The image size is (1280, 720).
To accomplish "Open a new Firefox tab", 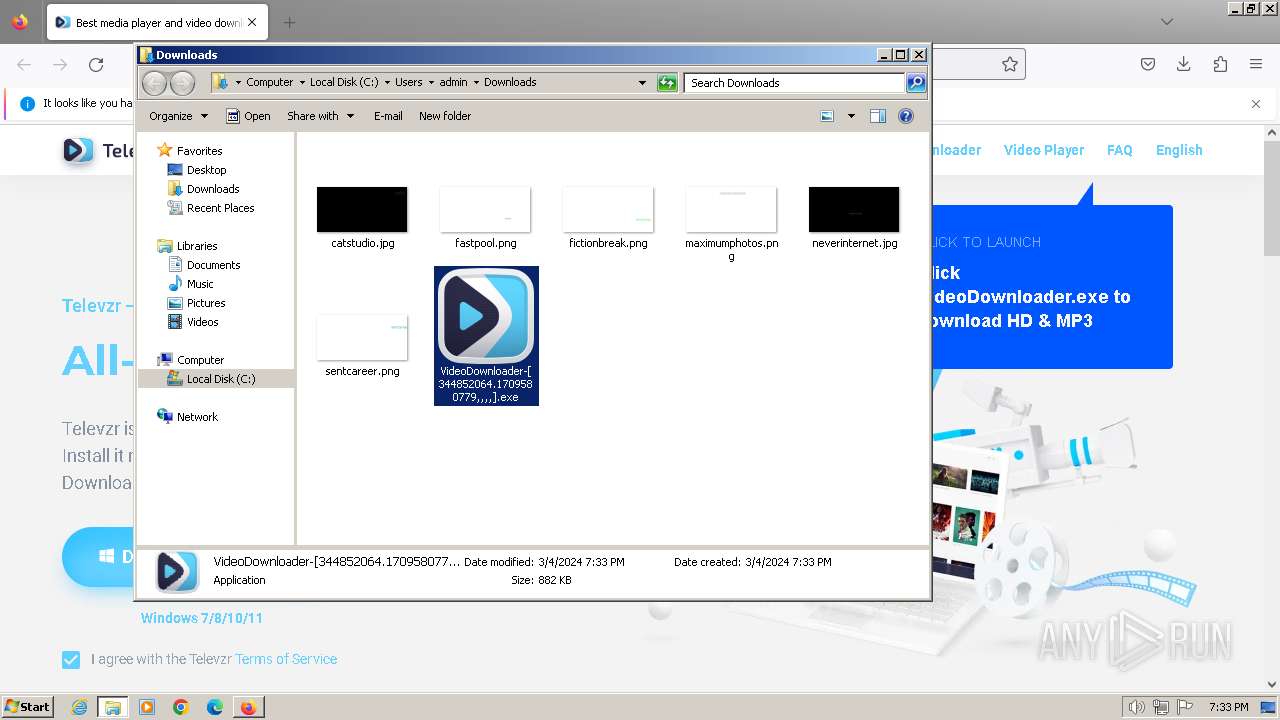I will click(289, 22).
